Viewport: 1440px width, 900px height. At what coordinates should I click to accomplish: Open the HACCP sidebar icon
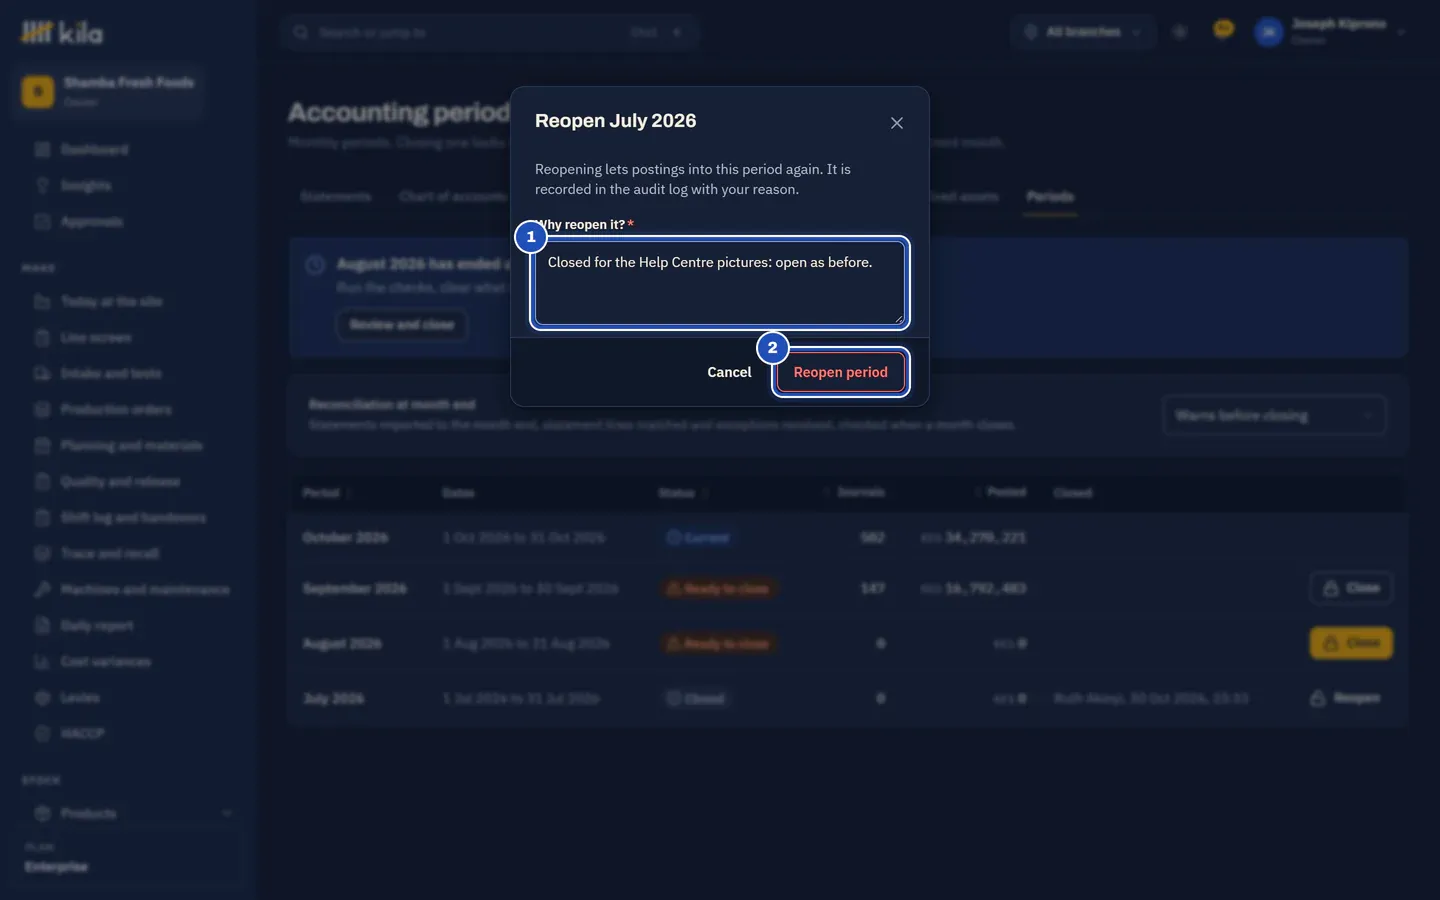42,734
